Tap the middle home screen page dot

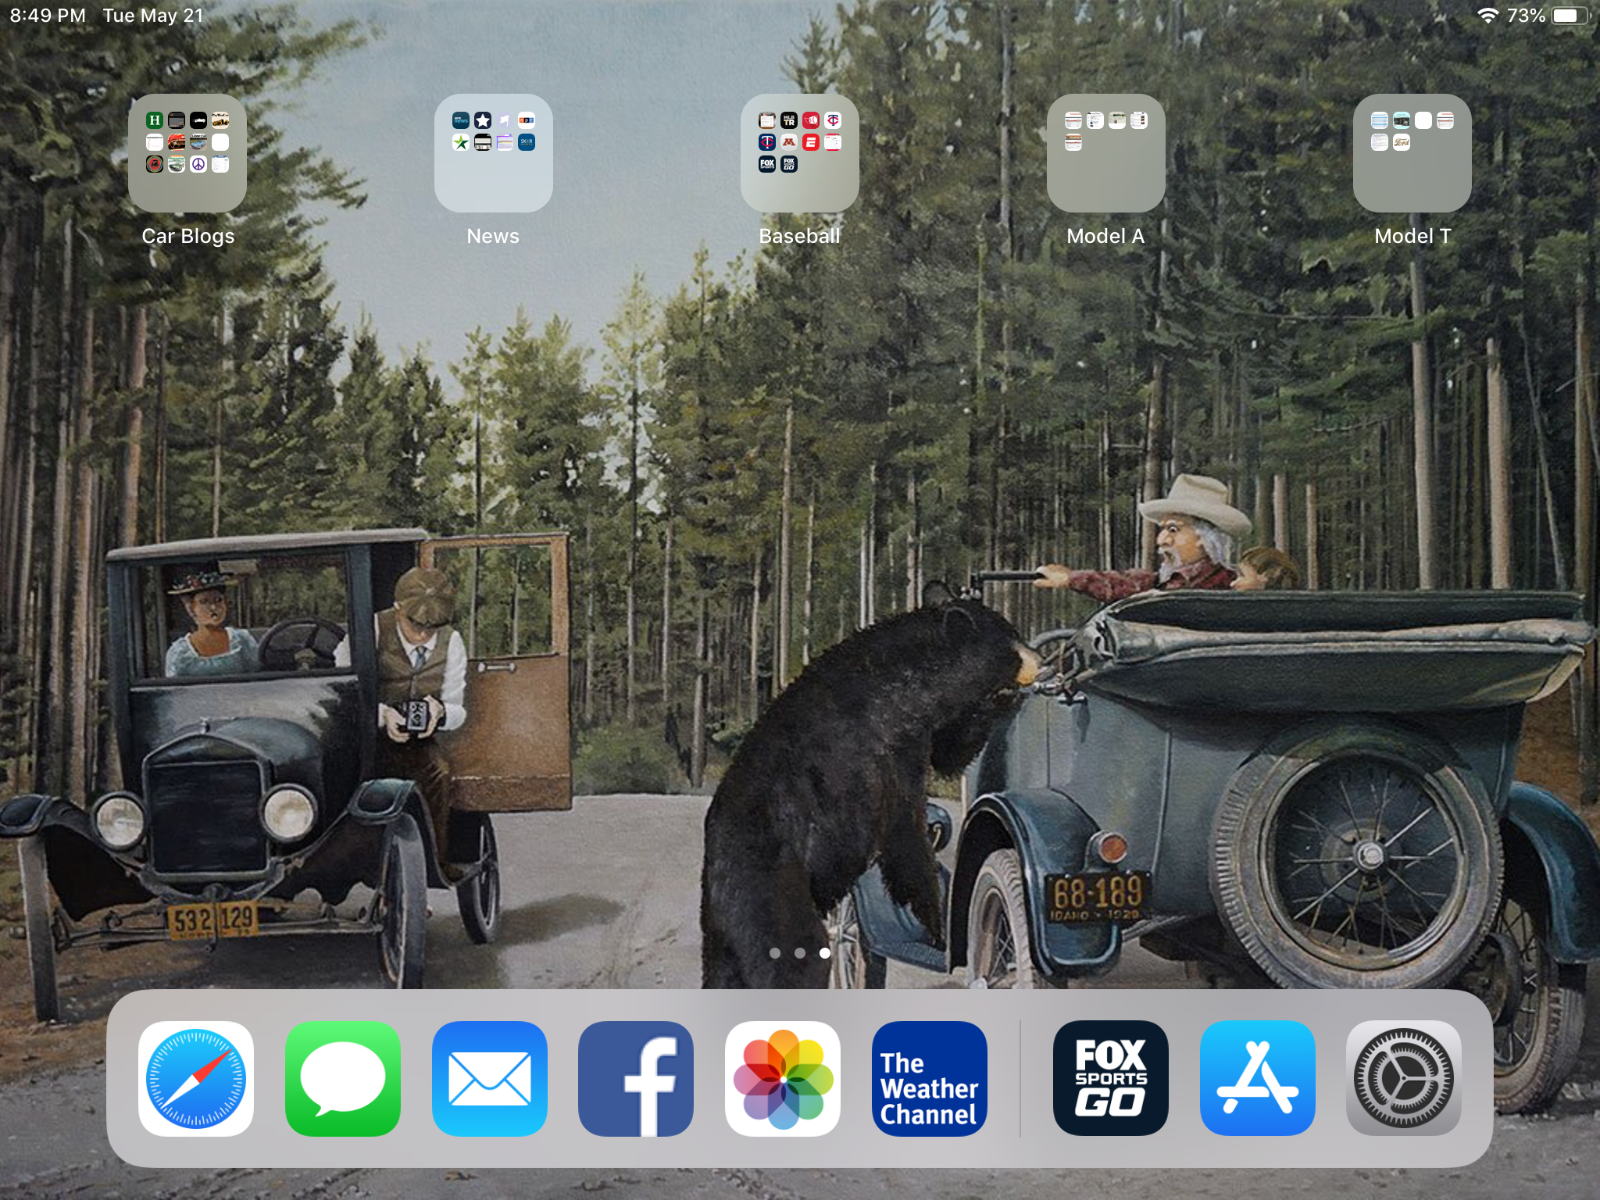(x=800, y=953)
